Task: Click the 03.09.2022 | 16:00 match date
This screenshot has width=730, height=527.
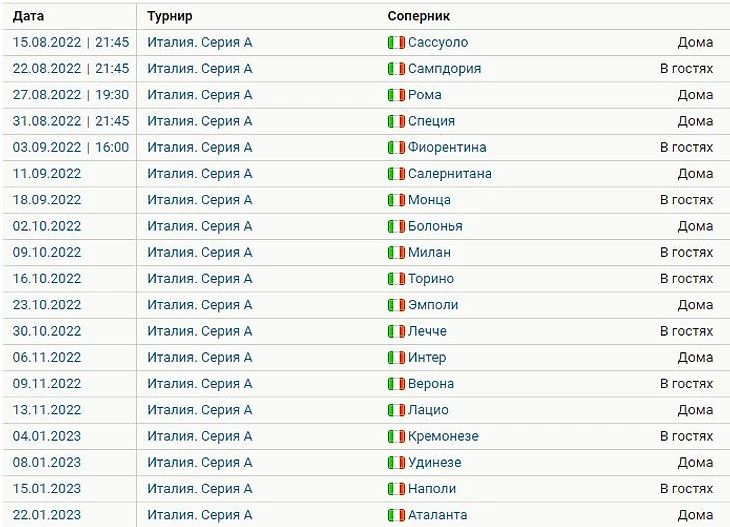Action: point(70,147)
